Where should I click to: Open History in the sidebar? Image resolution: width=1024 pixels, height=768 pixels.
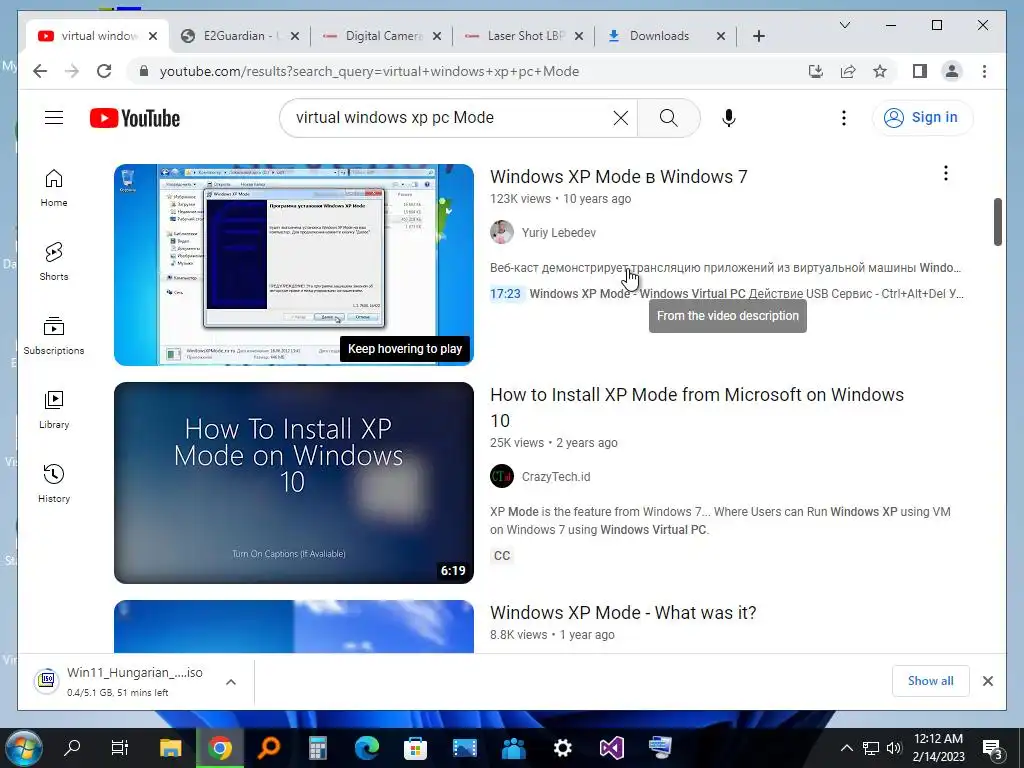tap(54, 483)
